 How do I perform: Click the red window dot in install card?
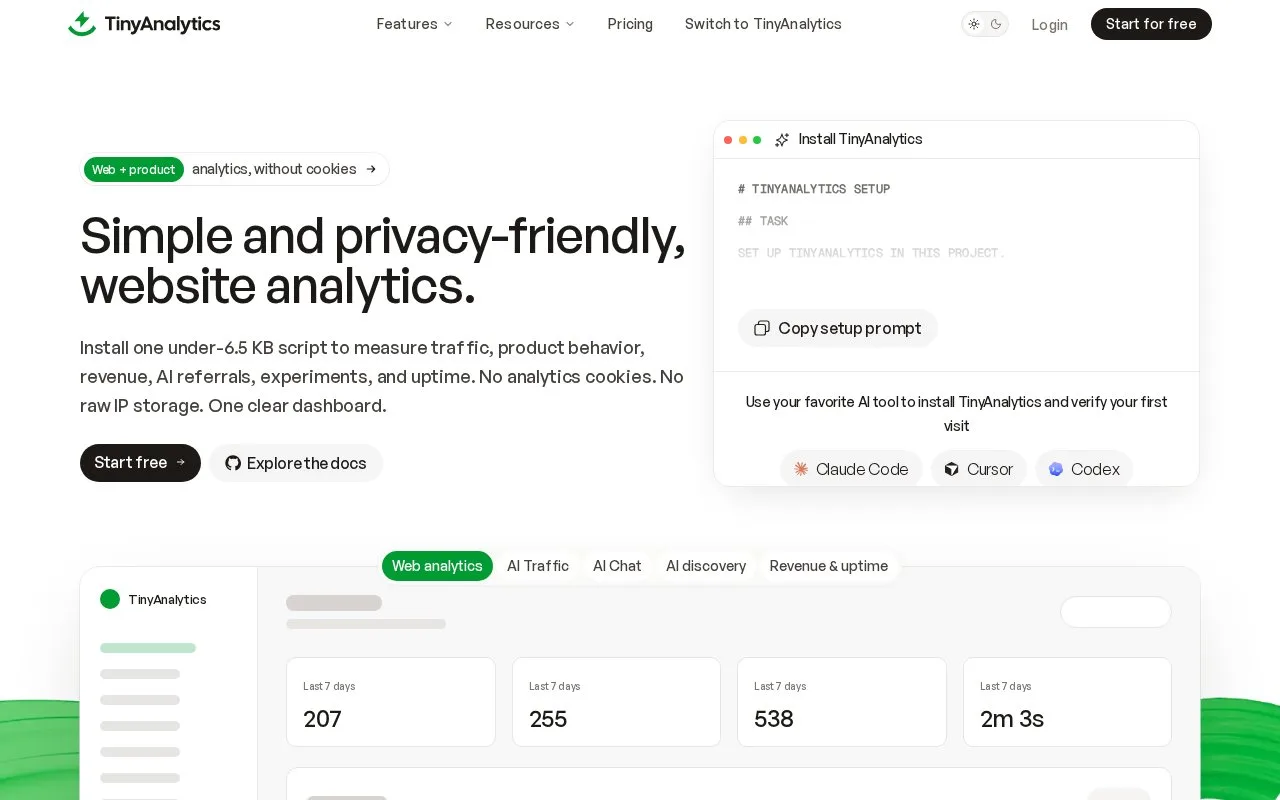(x=728, y=140)
